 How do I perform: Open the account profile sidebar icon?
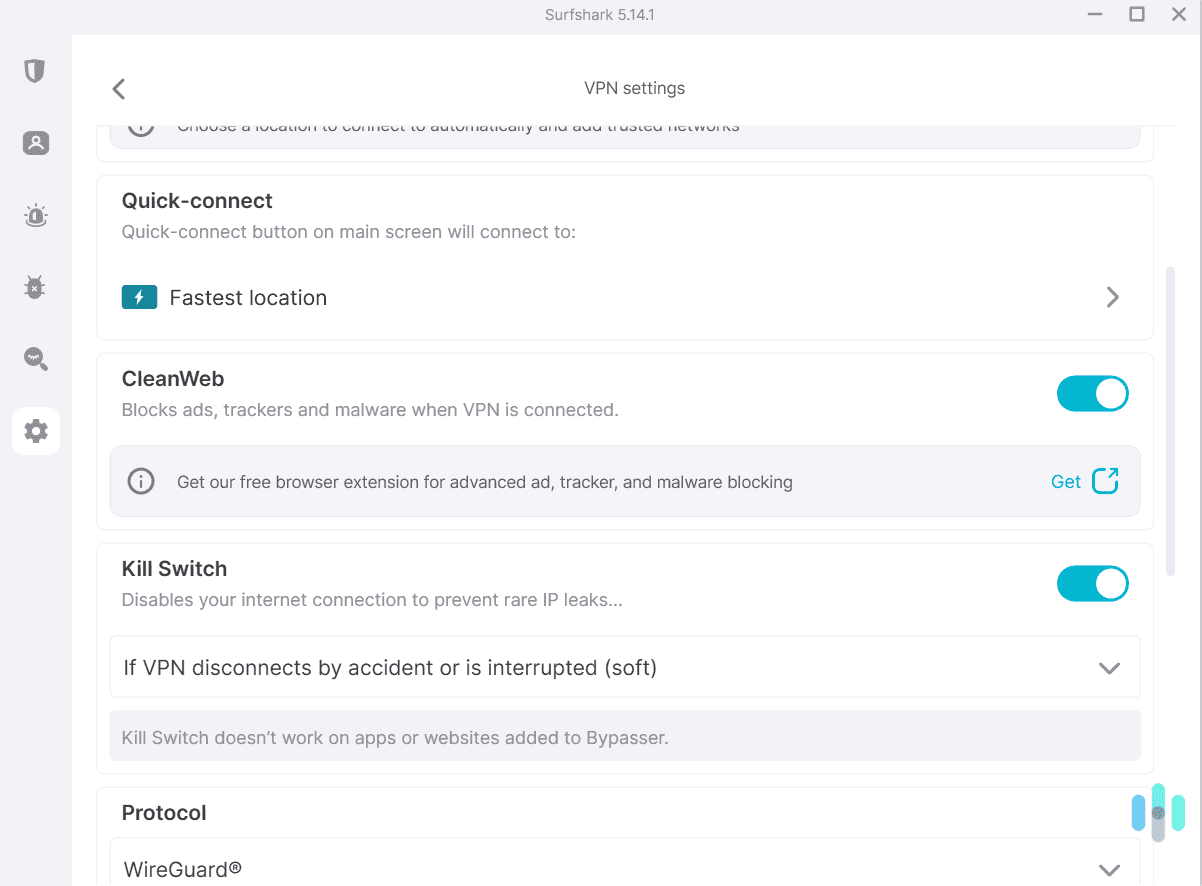tap(35, 143)
